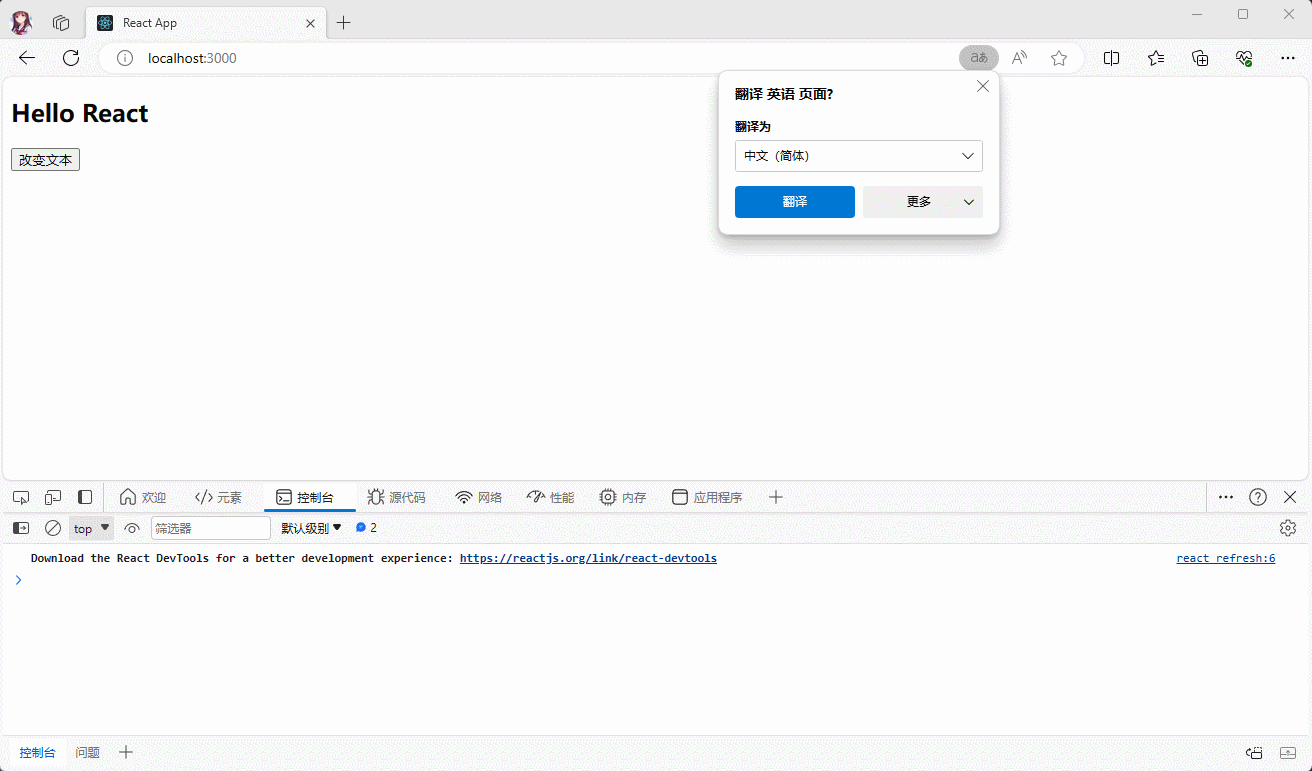Screen dimensions: 1312x771
Task: Switch to the 网络 tab
Action: [478, 497]
